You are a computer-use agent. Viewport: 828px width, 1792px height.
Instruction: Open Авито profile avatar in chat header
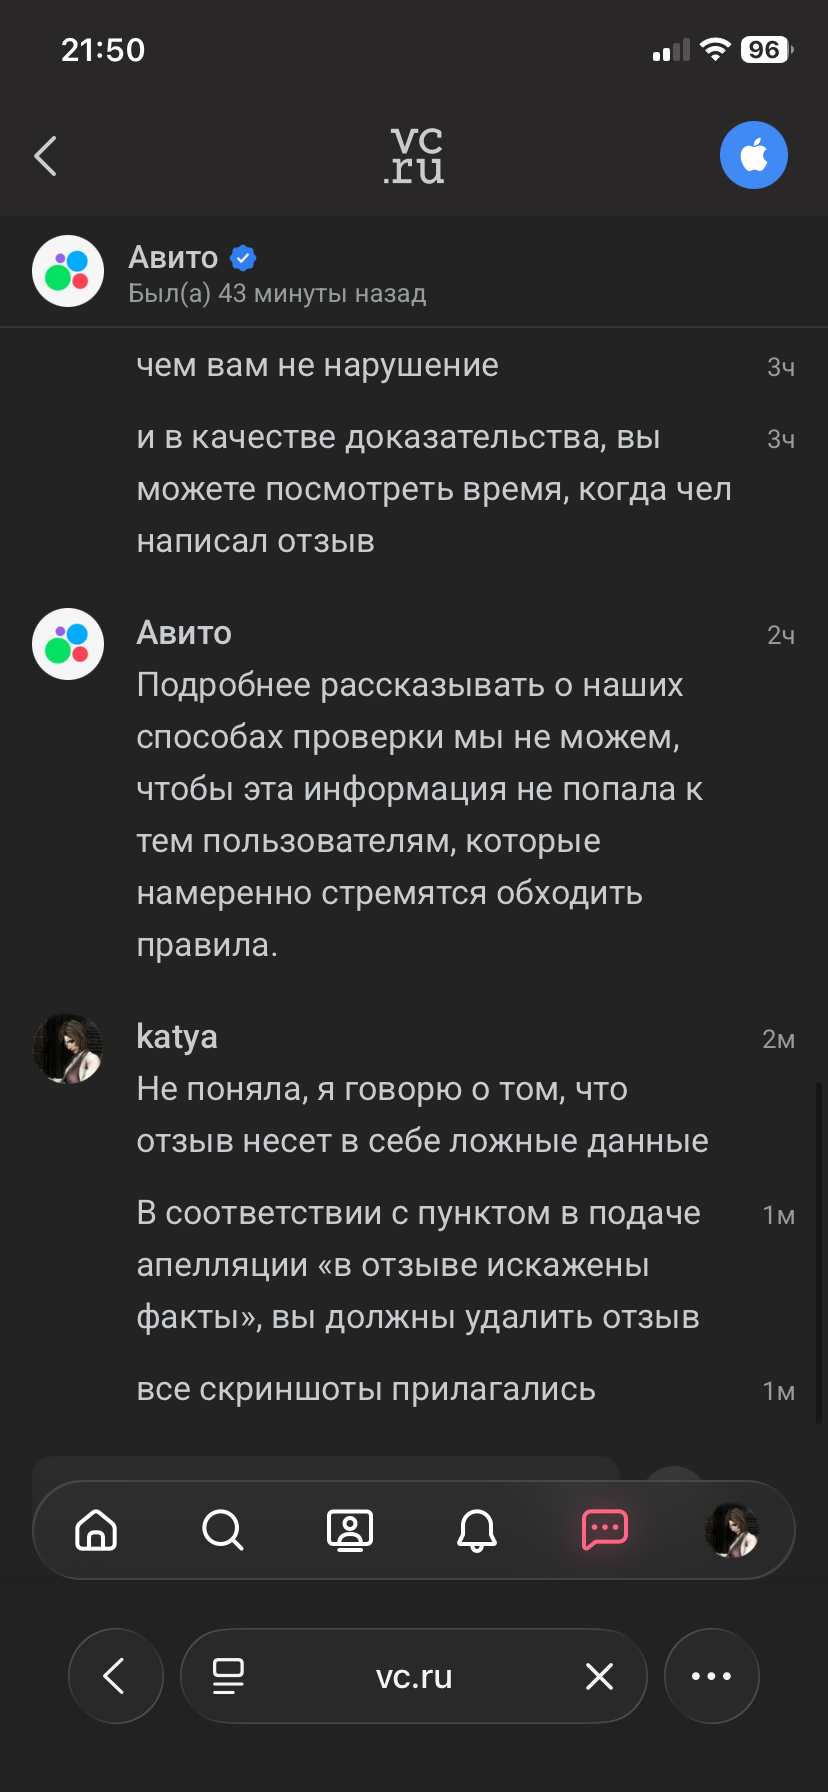point(68,271)
